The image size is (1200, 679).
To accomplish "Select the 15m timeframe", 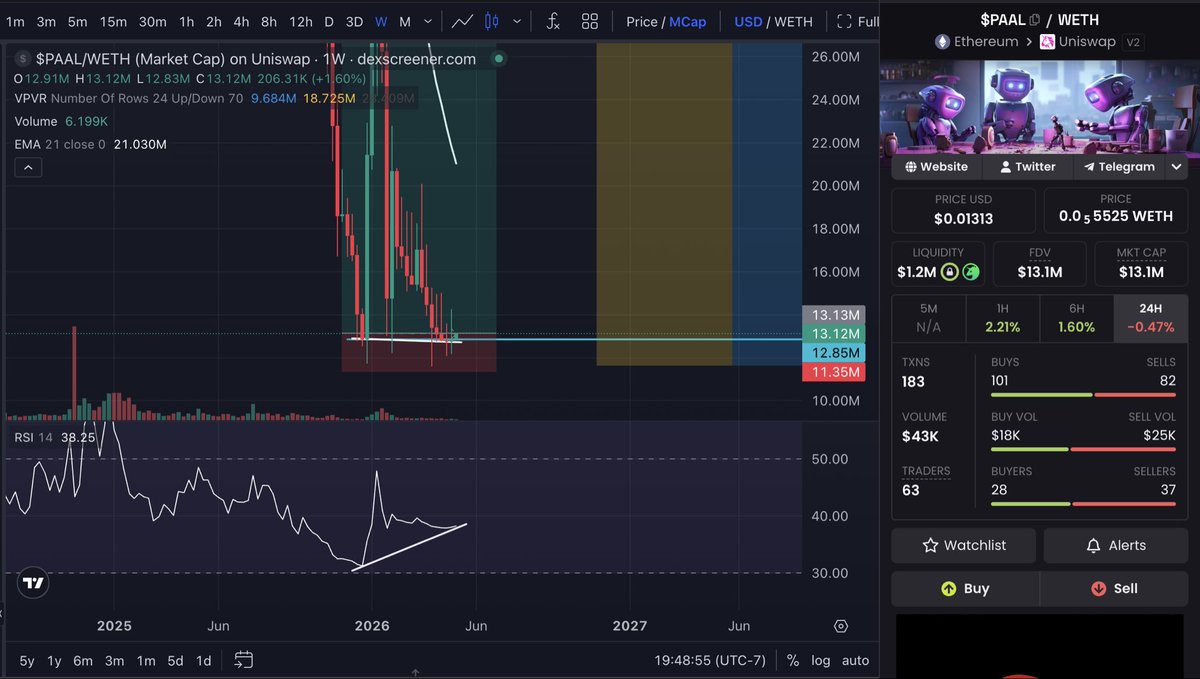I will (x=113, y=21).
